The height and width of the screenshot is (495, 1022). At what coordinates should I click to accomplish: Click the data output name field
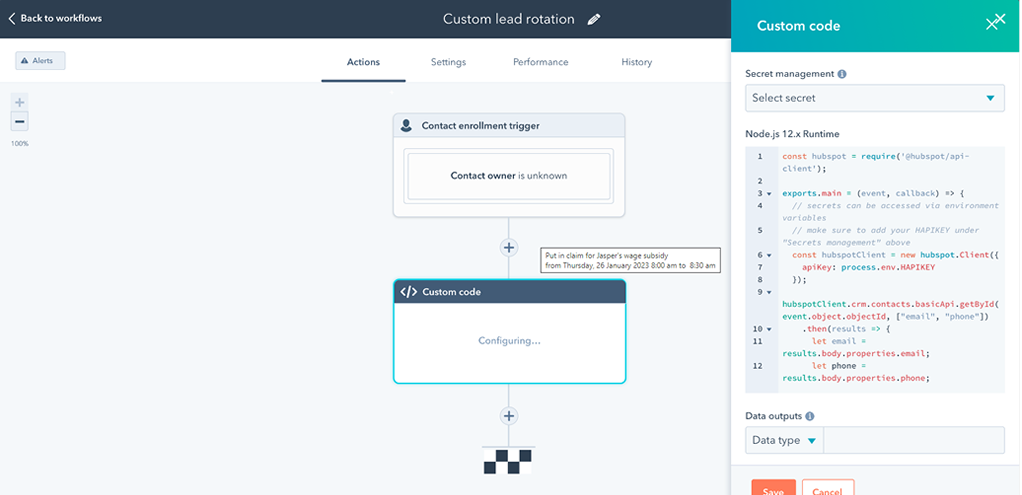click(x=913, y=440)
